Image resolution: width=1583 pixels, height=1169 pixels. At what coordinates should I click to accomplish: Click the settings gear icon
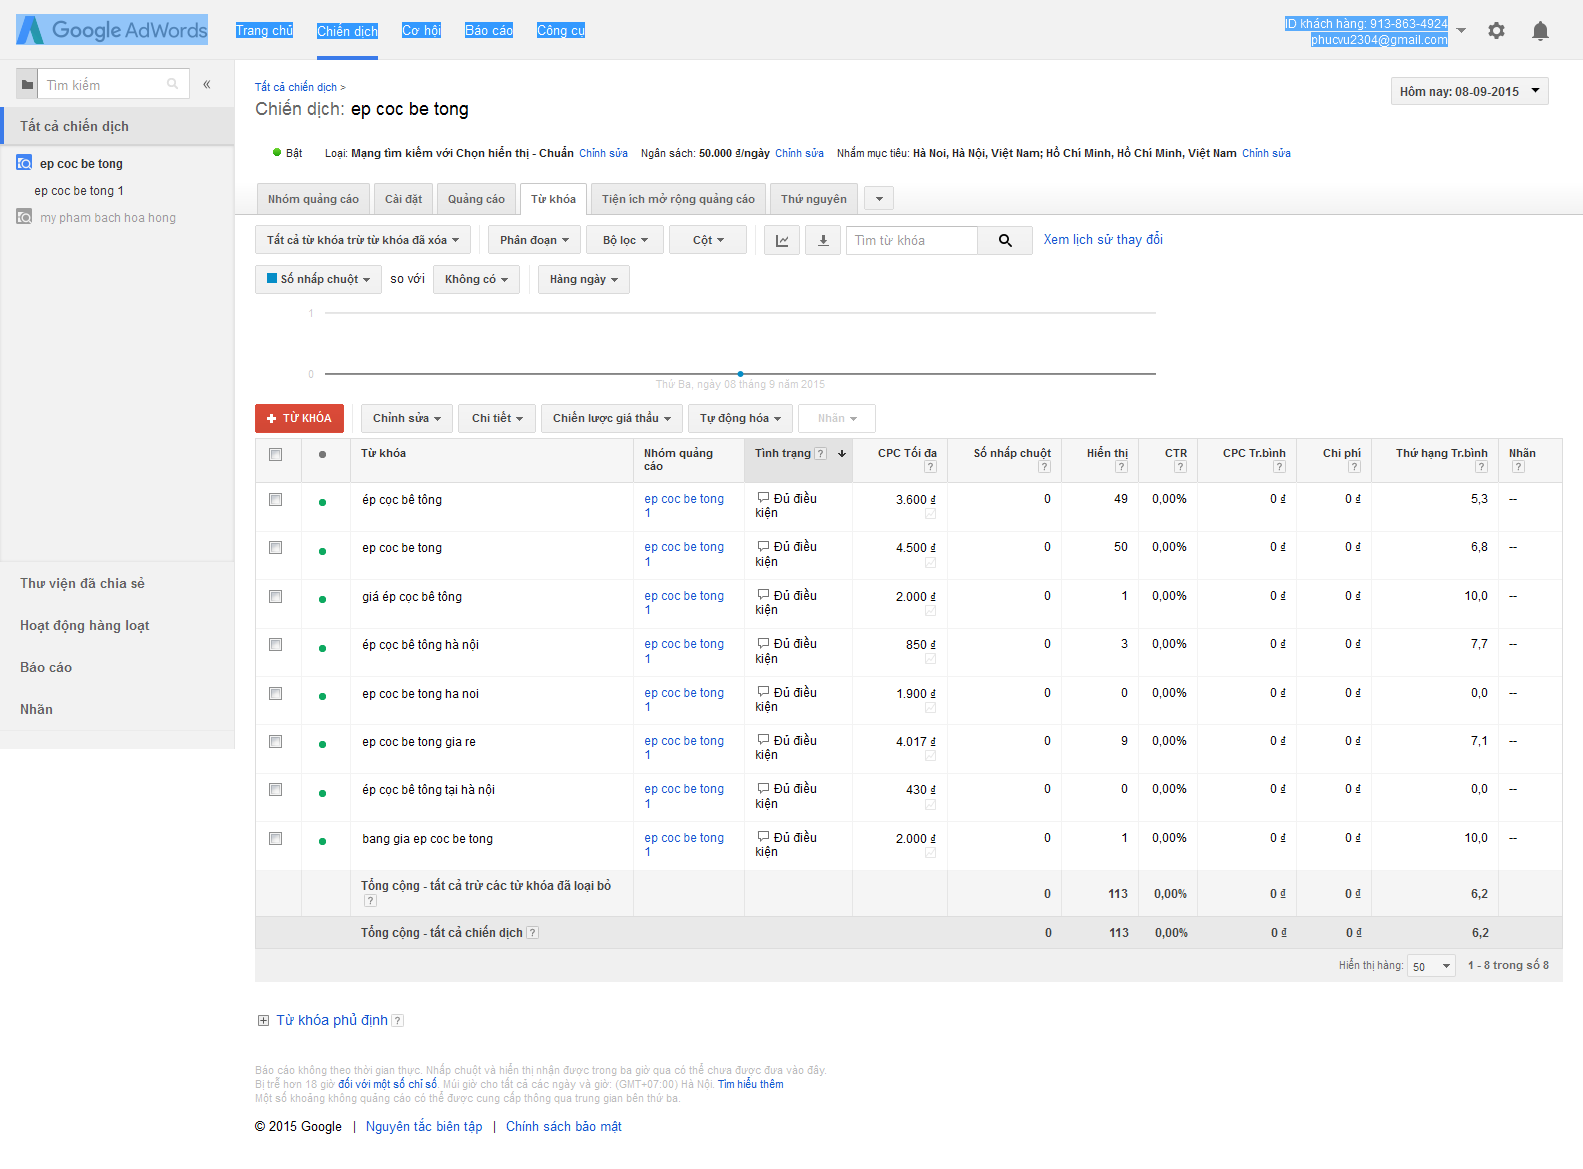(x=1496, y=31)
